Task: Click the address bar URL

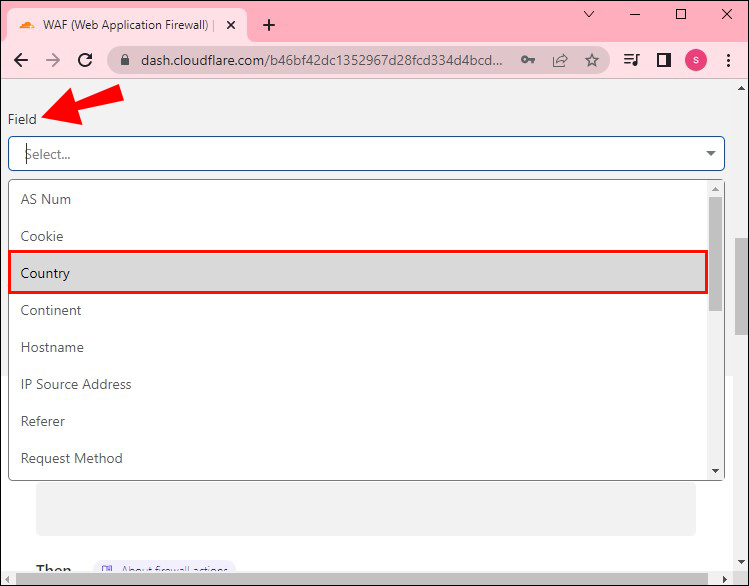Action: point(320,60)
